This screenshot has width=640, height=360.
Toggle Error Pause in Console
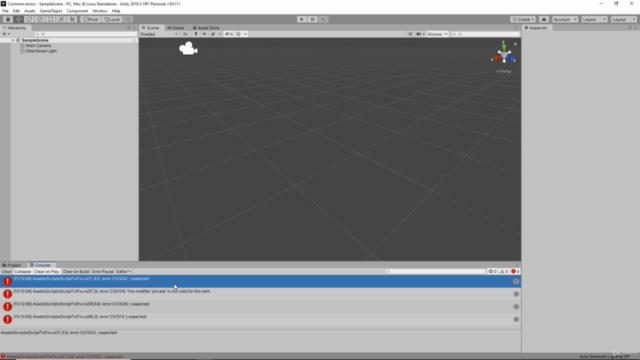[x=103, y=271]
